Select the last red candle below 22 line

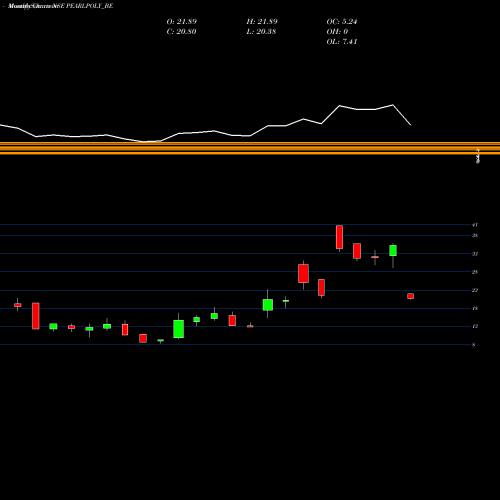click(411, 296)
